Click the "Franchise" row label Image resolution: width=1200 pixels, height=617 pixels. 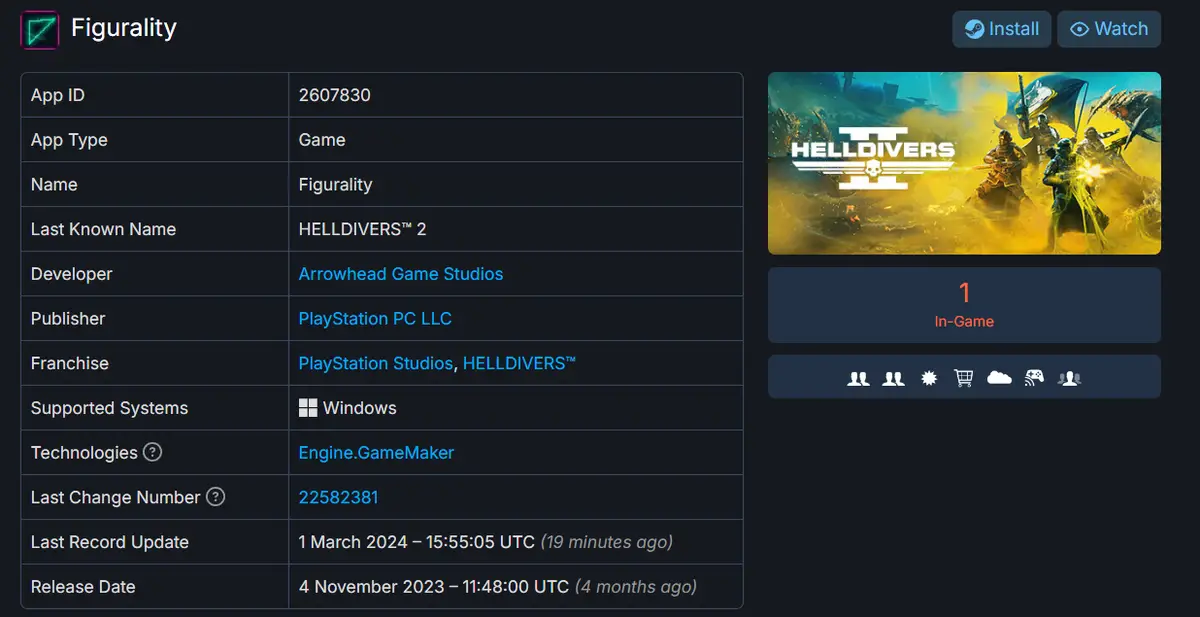(x=70, y=363)
